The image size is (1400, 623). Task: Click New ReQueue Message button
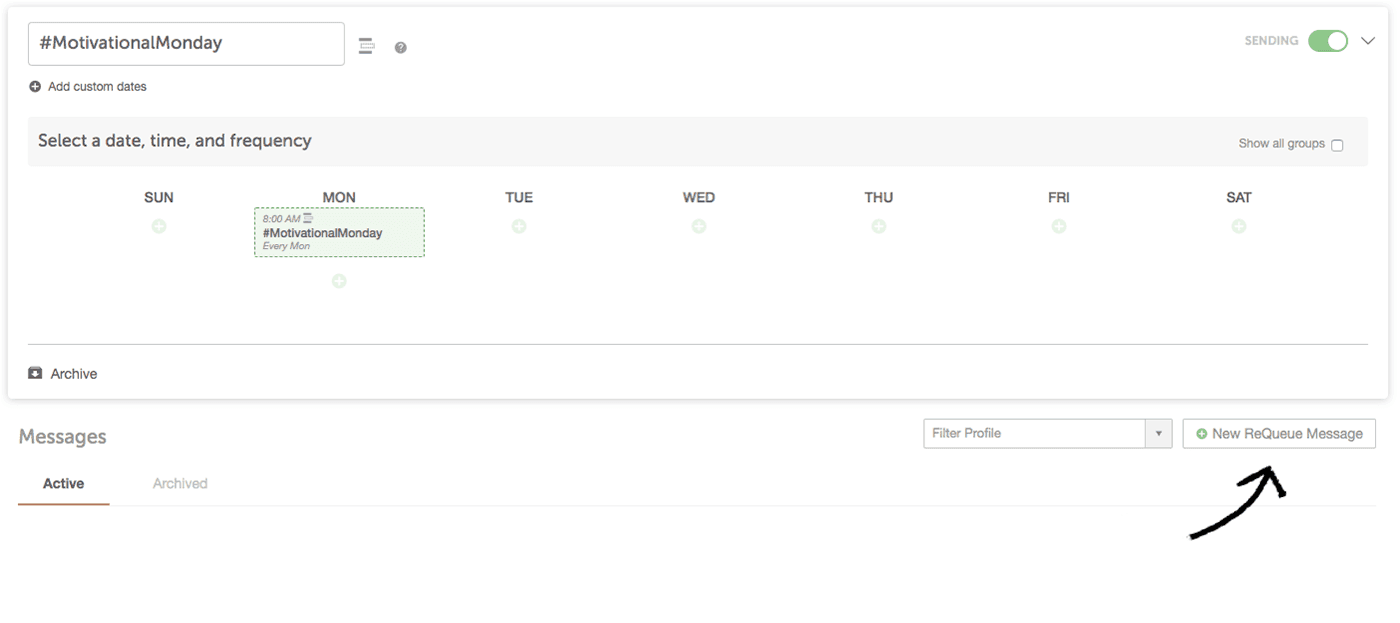1279,433
